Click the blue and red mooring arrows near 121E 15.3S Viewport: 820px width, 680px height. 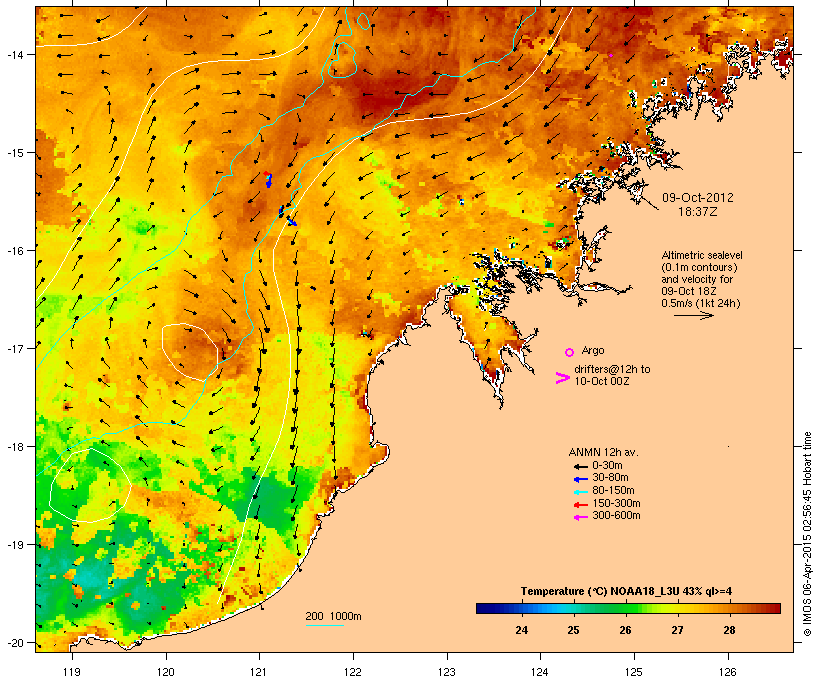pos(268,179)
